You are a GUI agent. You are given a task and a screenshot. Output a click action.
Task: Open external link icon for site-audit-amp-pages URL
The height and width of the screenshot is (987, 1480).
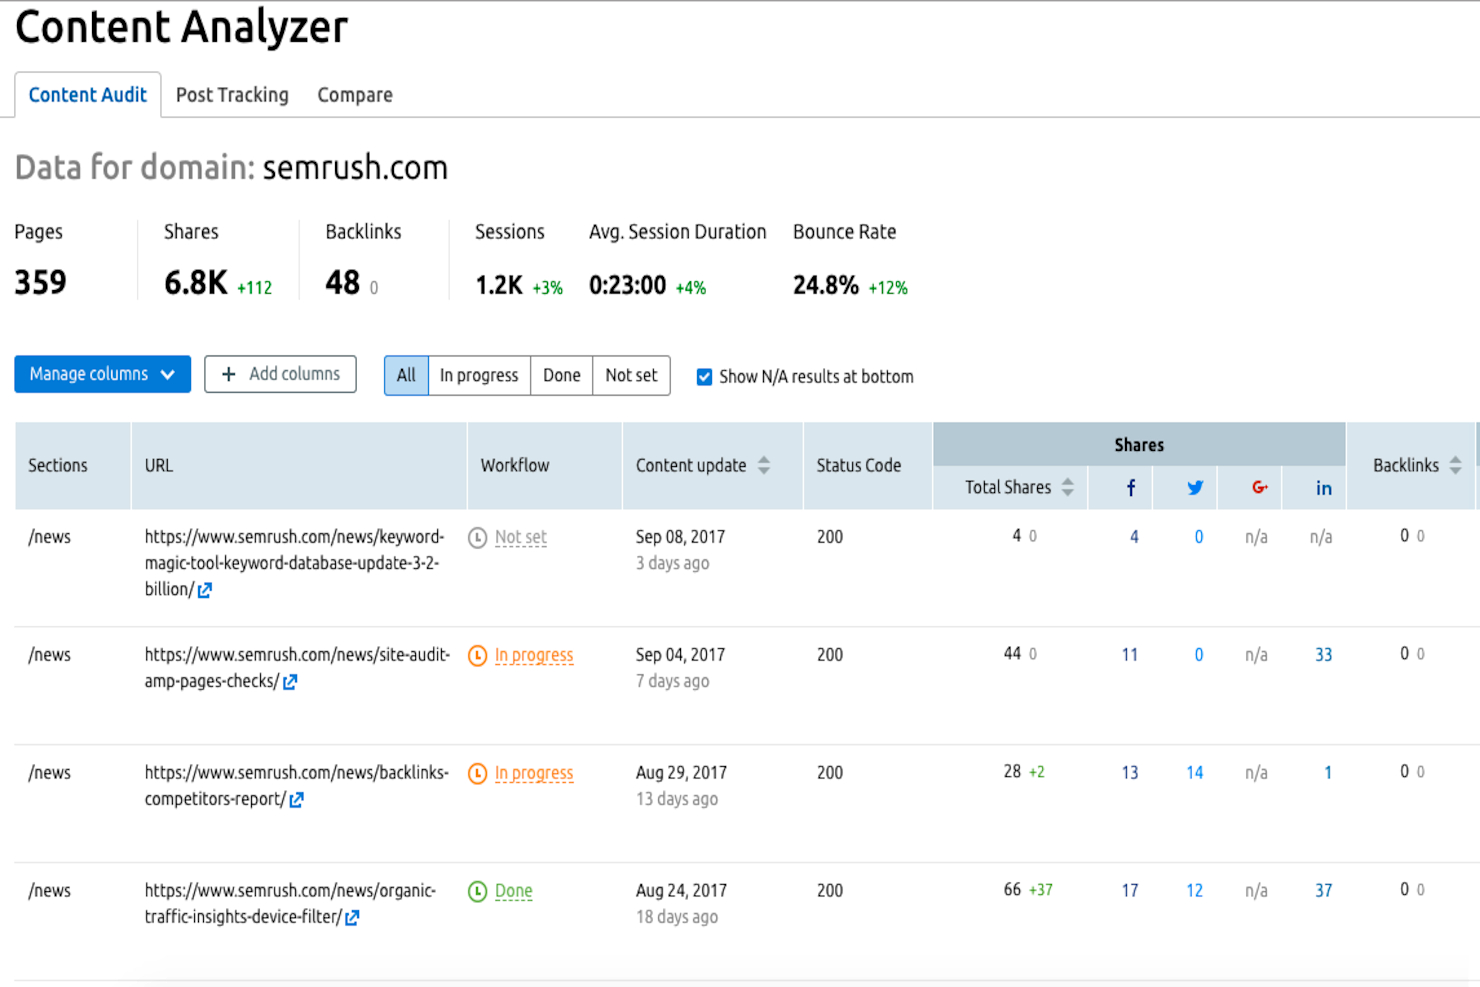290,682
